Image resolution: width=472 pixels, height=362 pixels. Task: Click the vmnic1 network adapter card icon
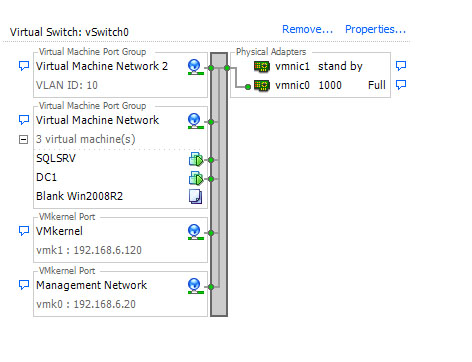pos(262,66)
